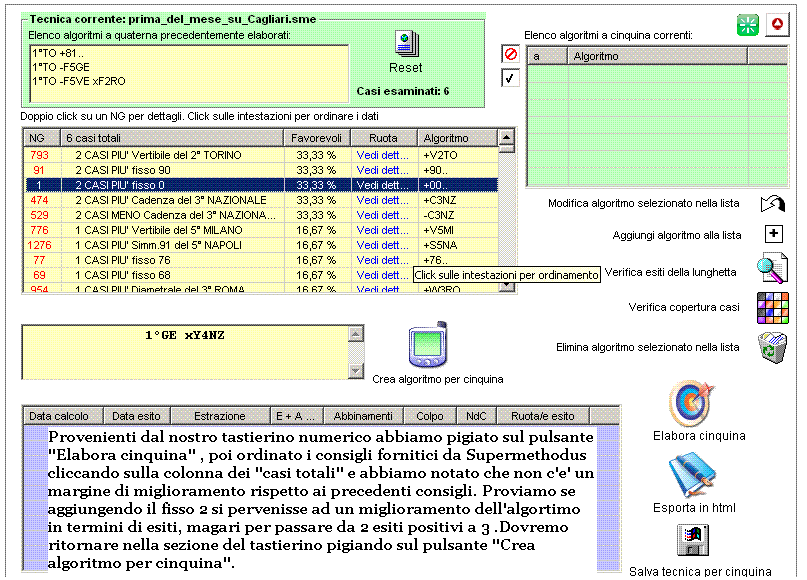The height and width of the screenshot is (580, 807).
Task: Click the up arrow of algorithm text box scrollbar
Action: (356, 334)
